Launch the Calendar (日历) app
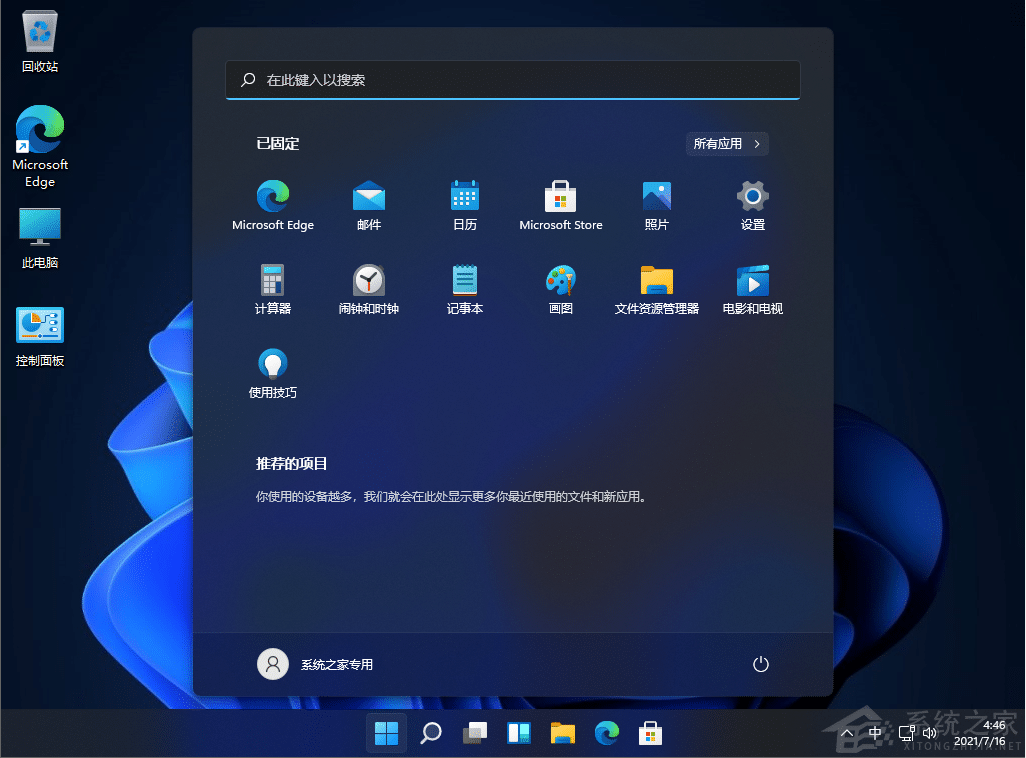The height and width of the screenshot is (758, 1026). (464, 205)
